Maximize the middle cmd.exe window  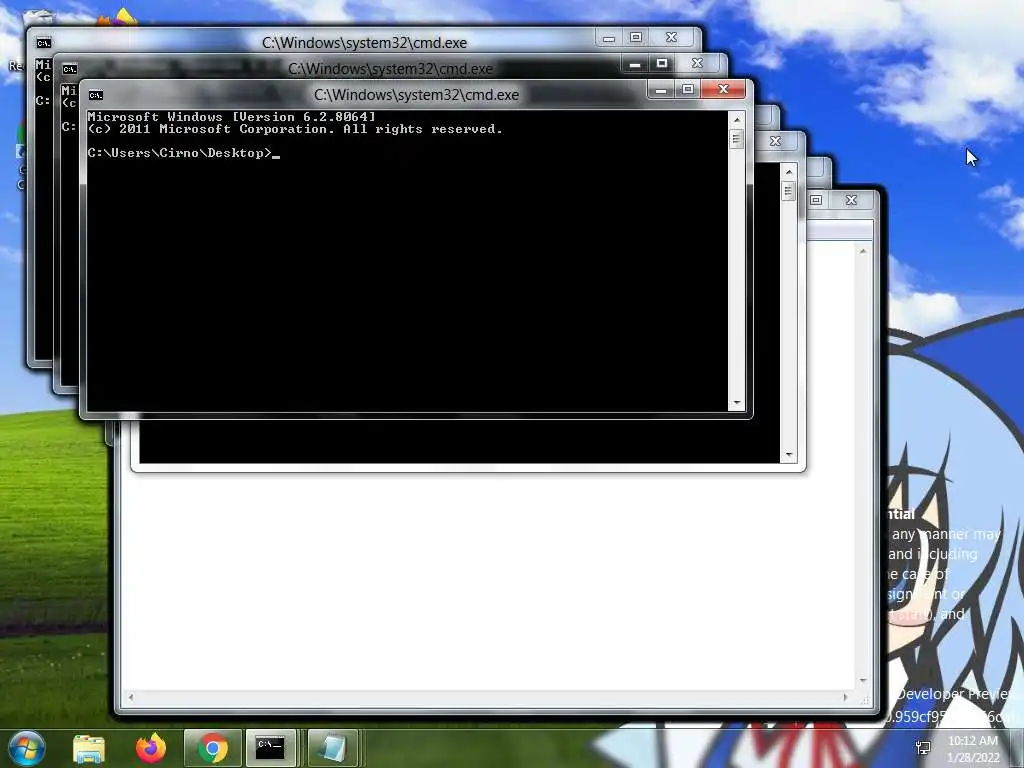pyautogui.click(x=662, y=63)
